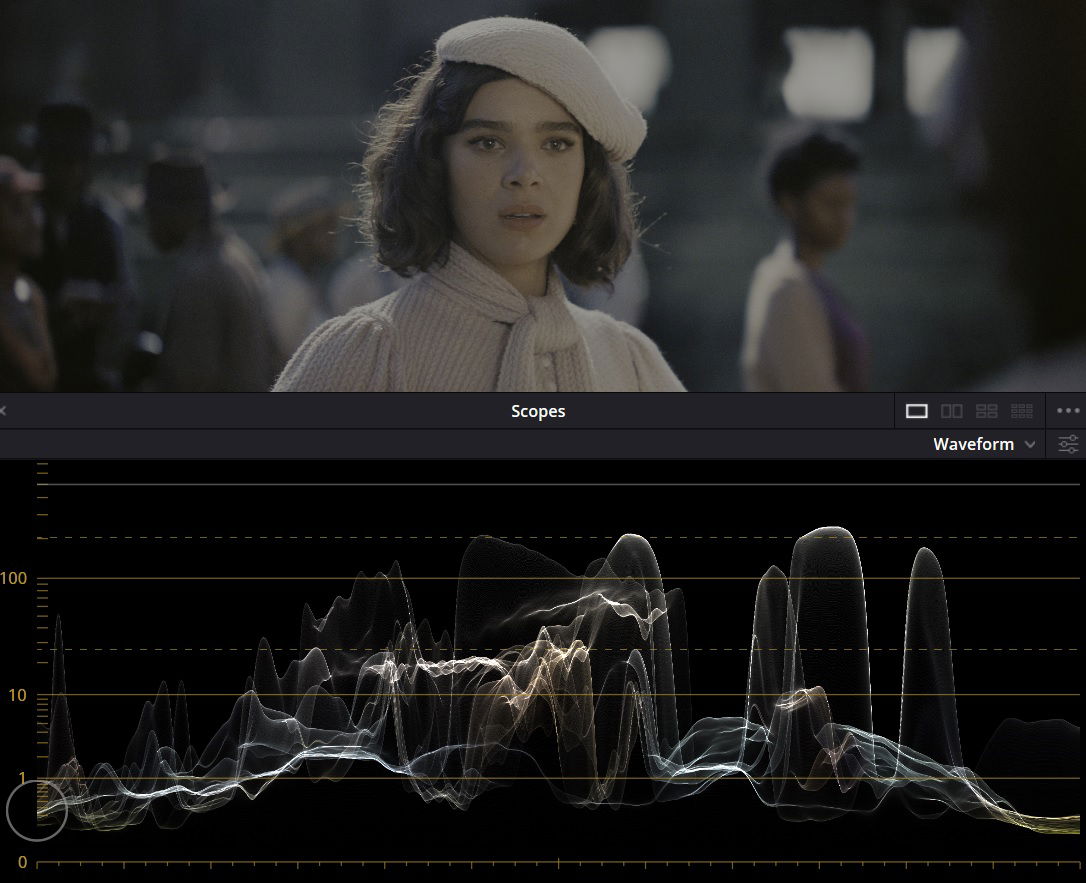Click the viewer image of the woman
Image resolution: width=1086 pixels, height=883 pixels.
click(x=543, y=196)
